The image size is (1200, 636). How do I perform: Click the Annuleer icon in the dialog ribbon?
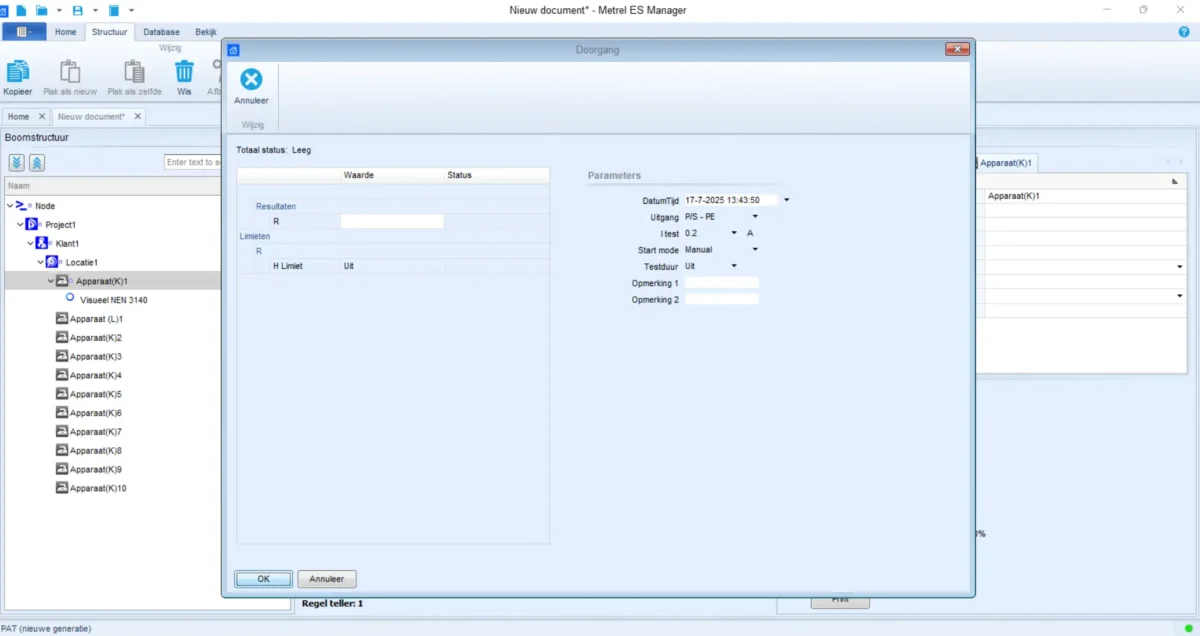coord(251,80)
